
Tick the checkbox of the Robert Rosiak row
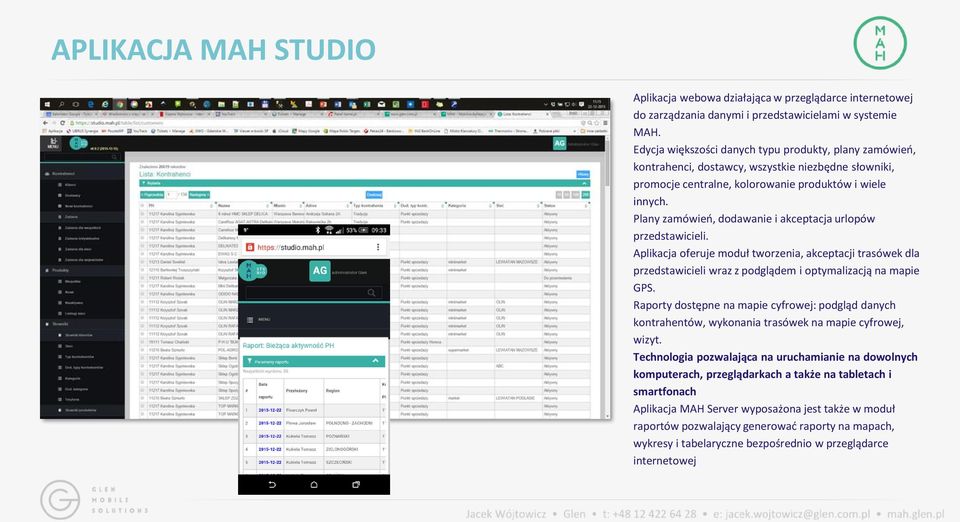(143, 278)
